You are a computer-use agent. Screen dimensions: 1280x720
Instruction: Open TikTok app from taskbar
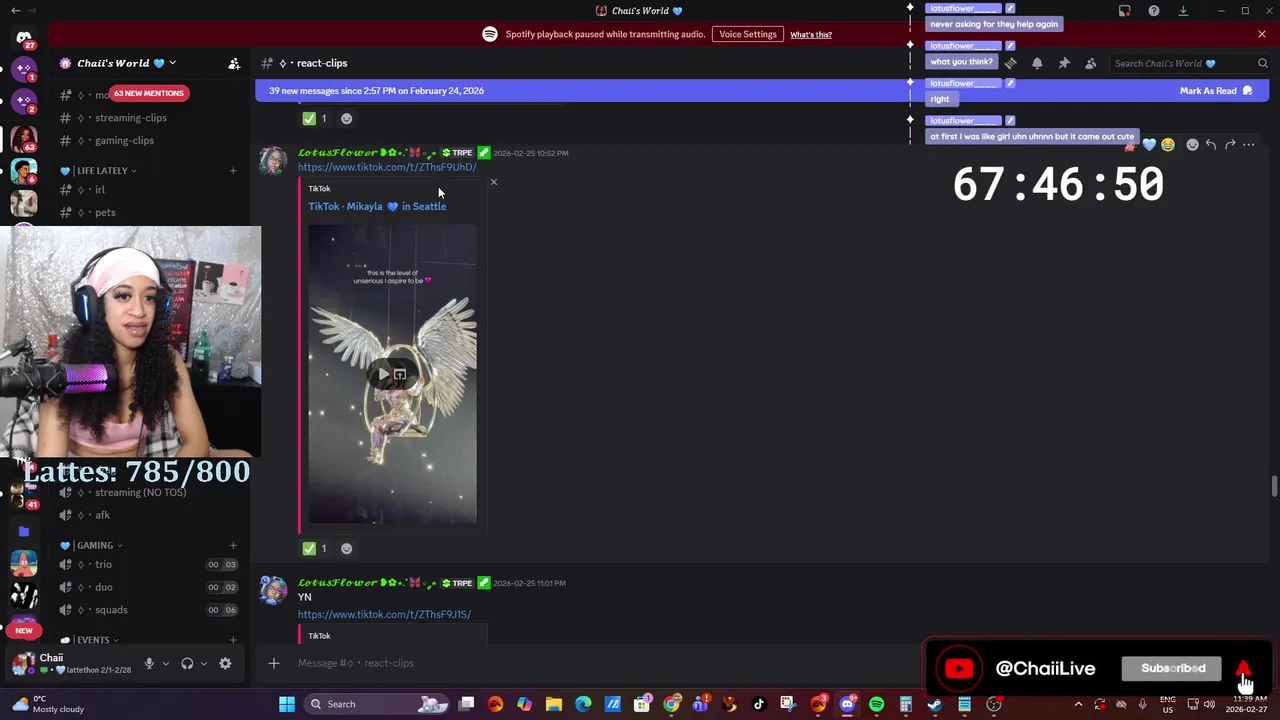[758, 704]
